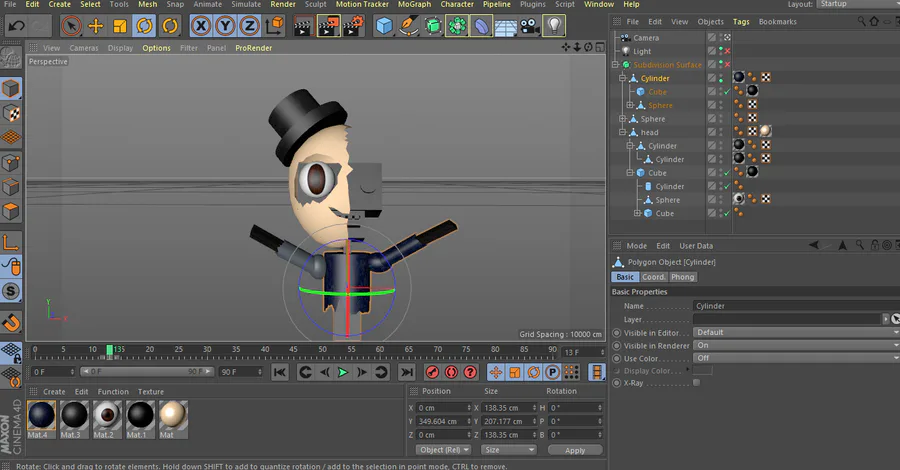
Task: Toggle Y axis lock
Action: click(x=225, y=26)
